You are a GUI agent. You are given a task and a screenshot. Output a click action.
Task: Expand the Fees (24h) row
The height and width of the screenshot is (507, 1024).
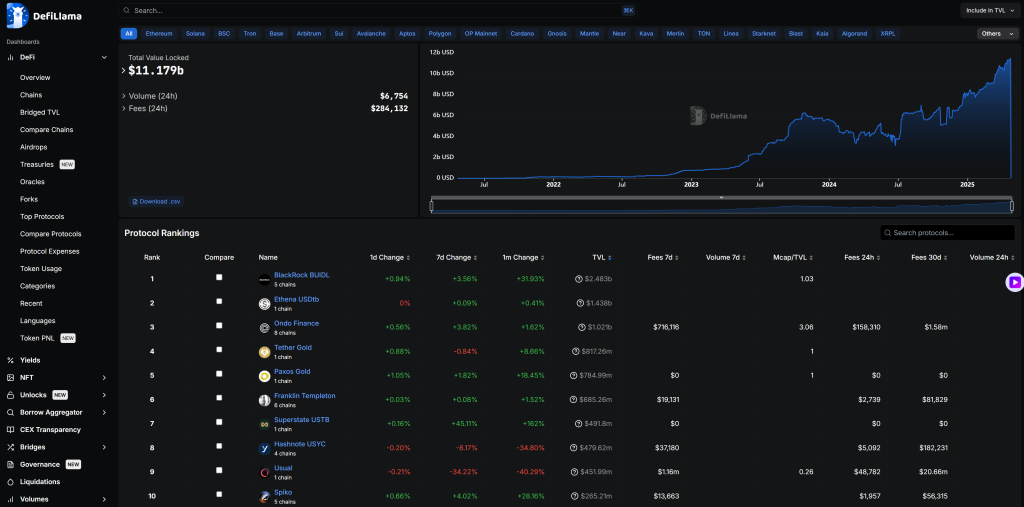(x=123, y=108)
